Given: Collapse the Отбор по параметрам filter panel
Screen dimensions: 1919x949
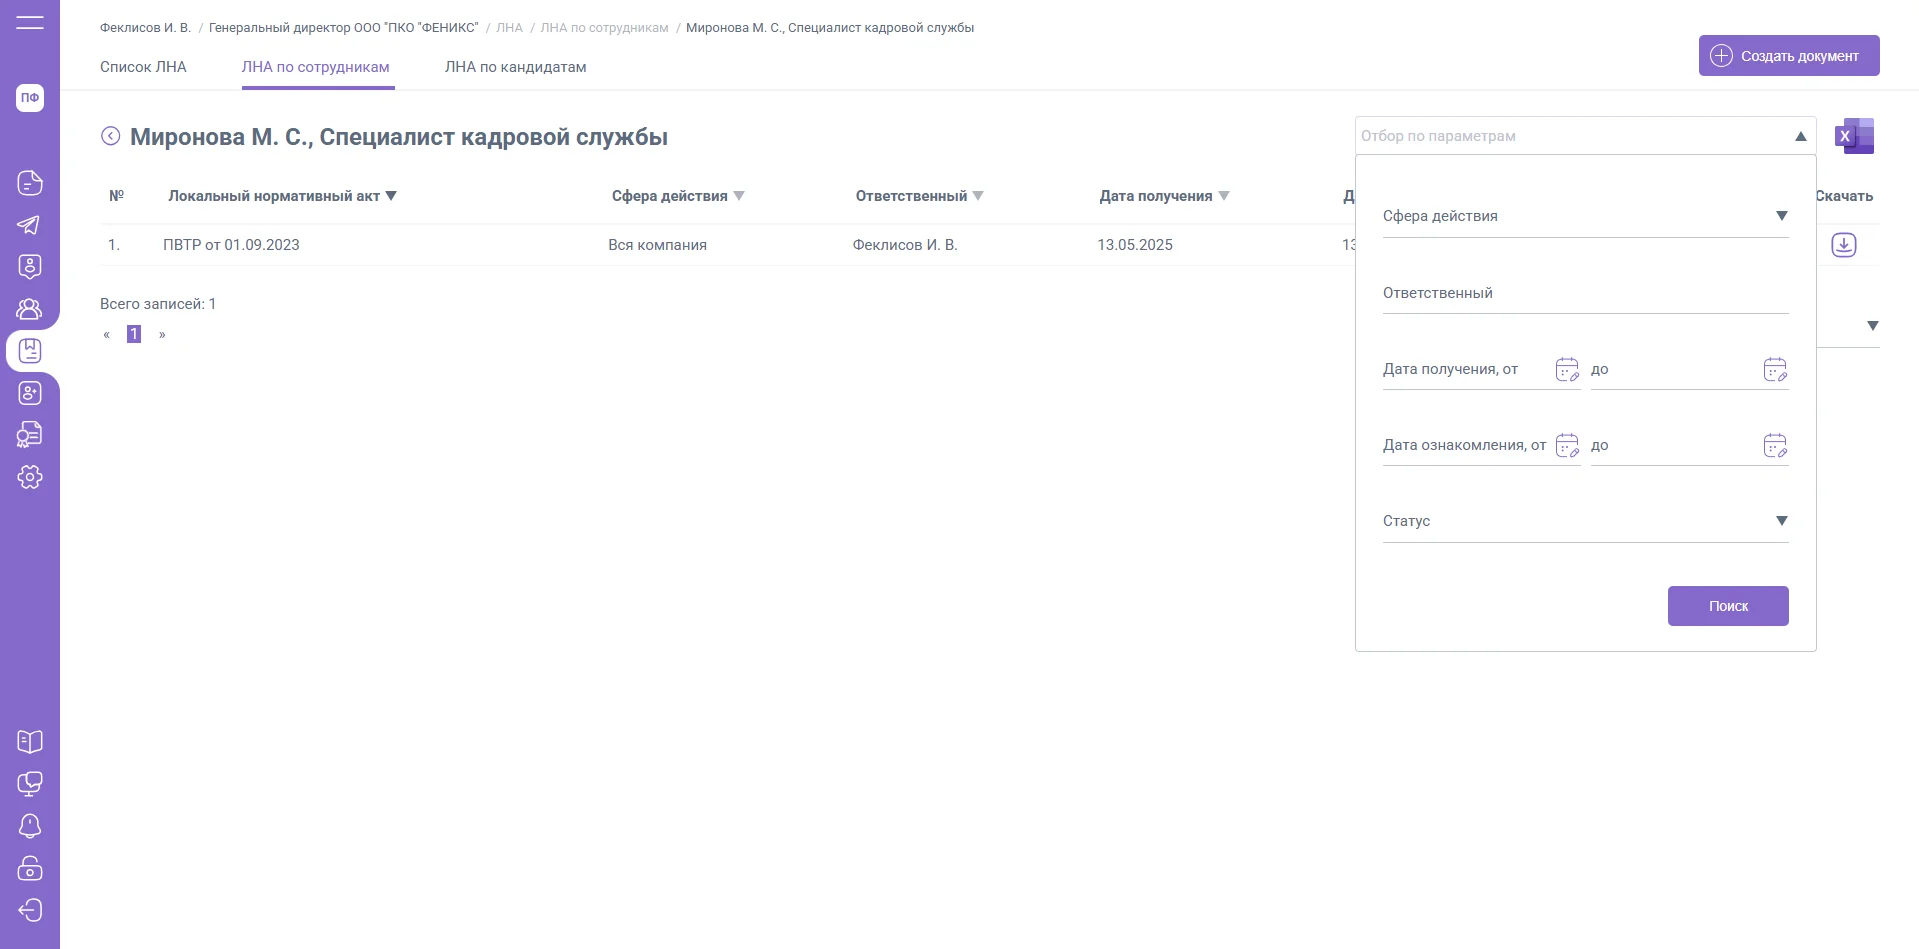Looking at the screenshot, I should click(1800, 136).
